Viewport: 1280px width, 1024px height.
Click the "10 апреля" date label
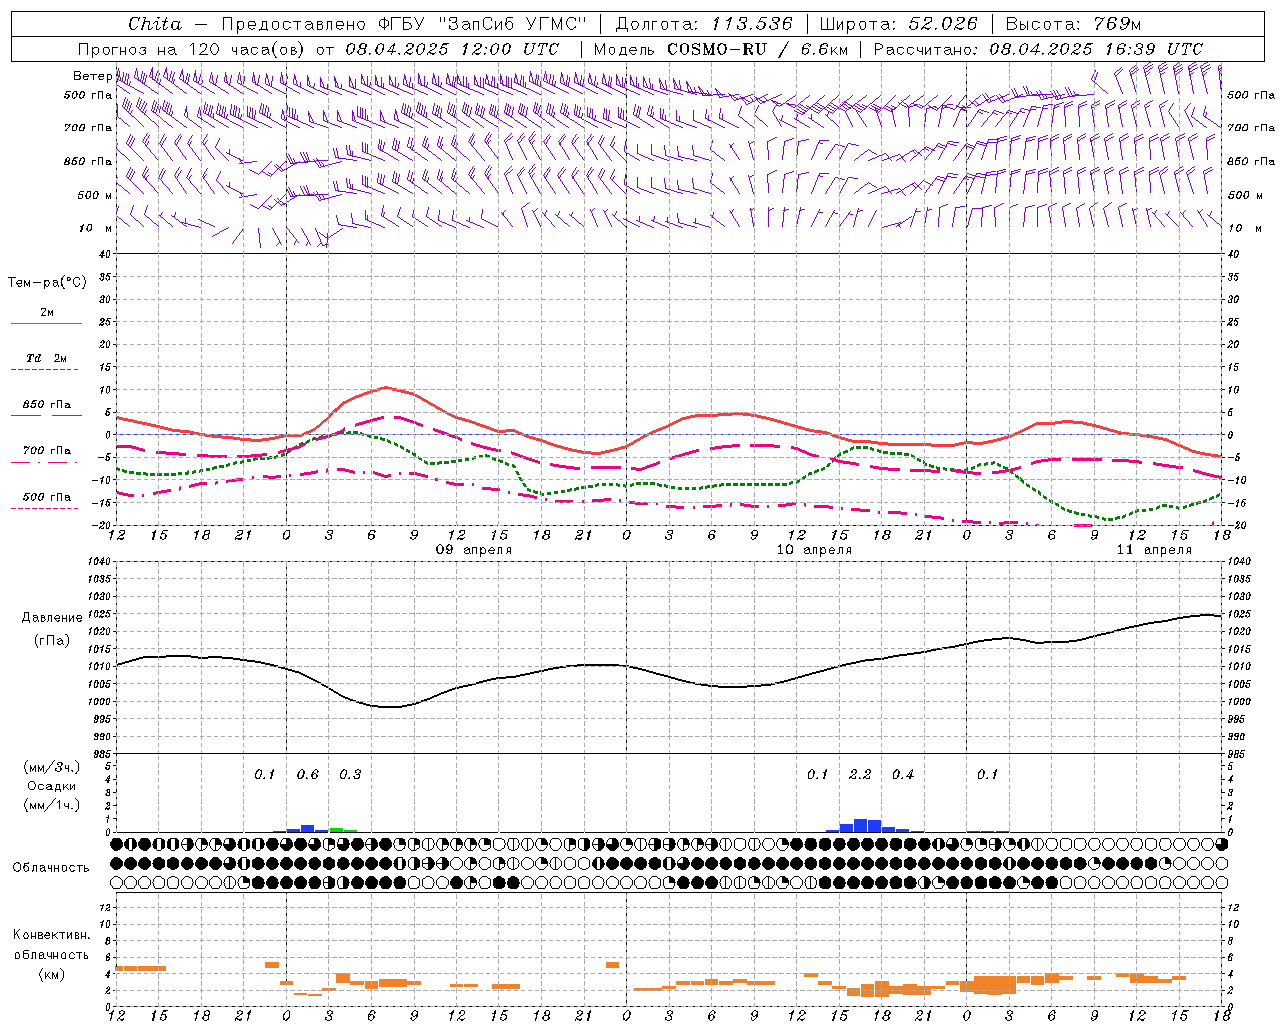tap(814, 550)
